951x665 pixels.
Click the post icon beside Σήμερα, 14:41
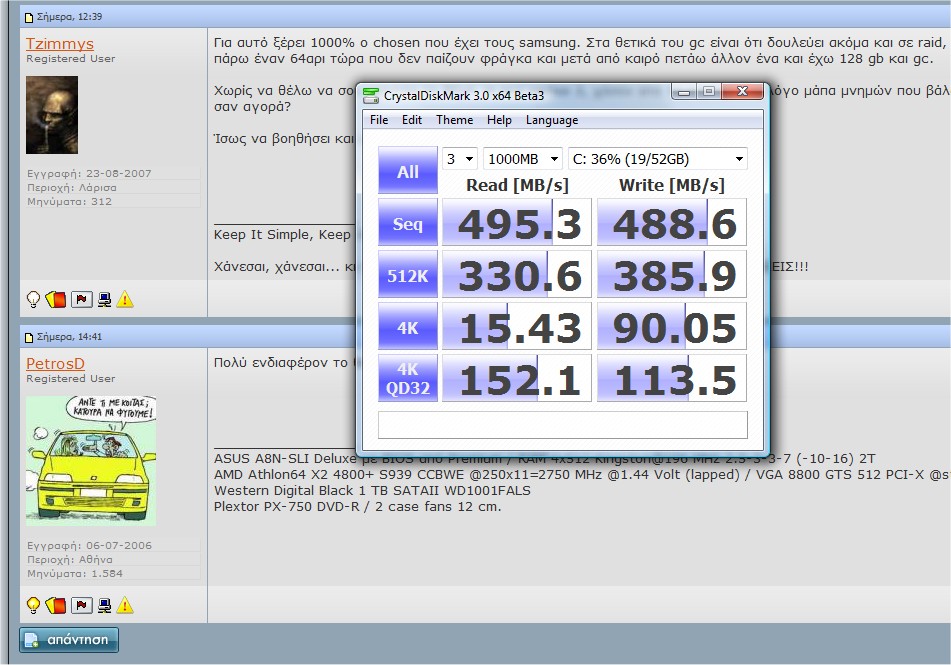(29, 337)
